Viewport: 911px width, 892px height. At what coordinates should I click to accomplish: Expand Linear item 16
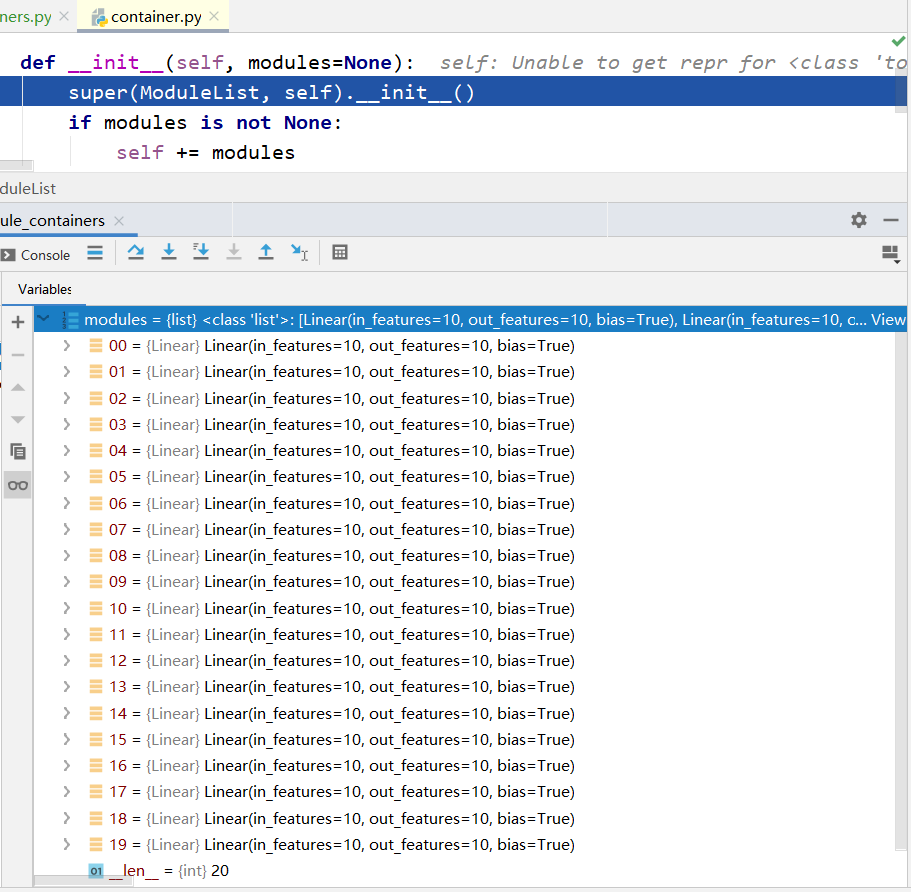click(67, 766)
